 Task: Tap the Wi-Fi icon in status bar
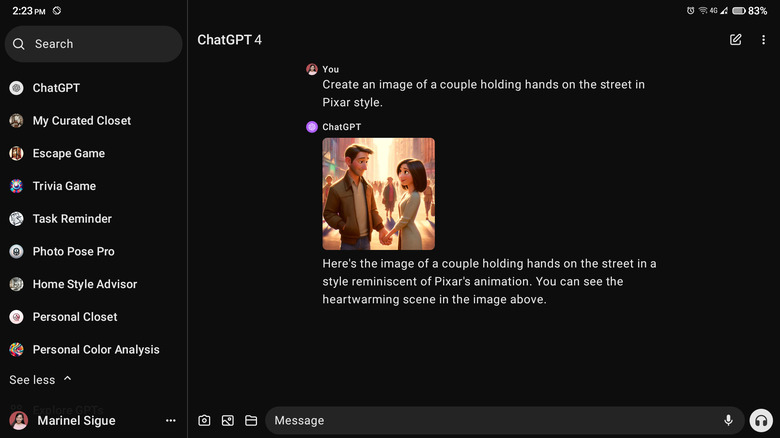click(703, 10)
